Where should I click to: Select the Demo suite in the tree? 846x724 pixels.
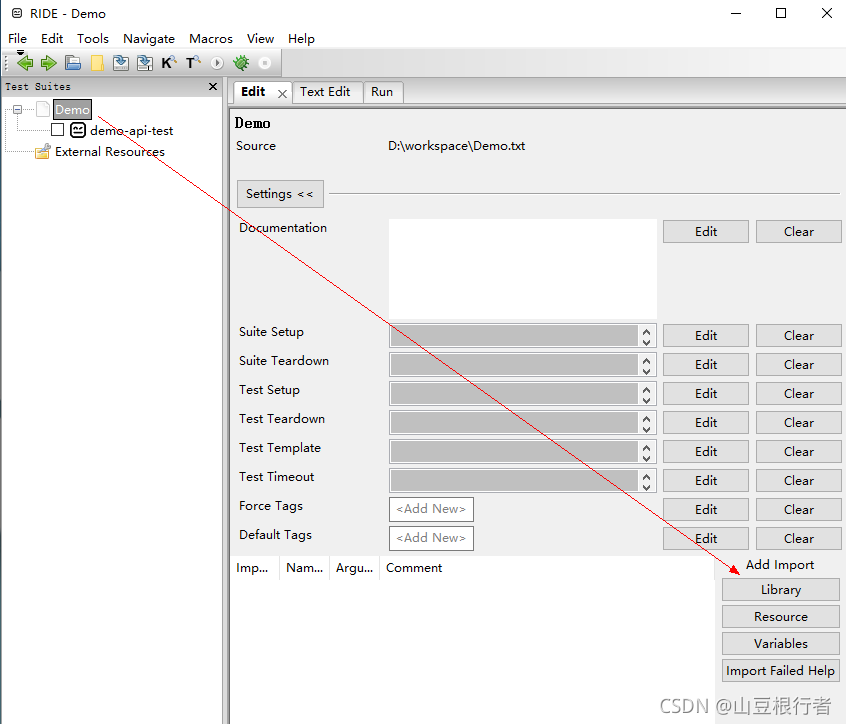[x=72, y=110]
